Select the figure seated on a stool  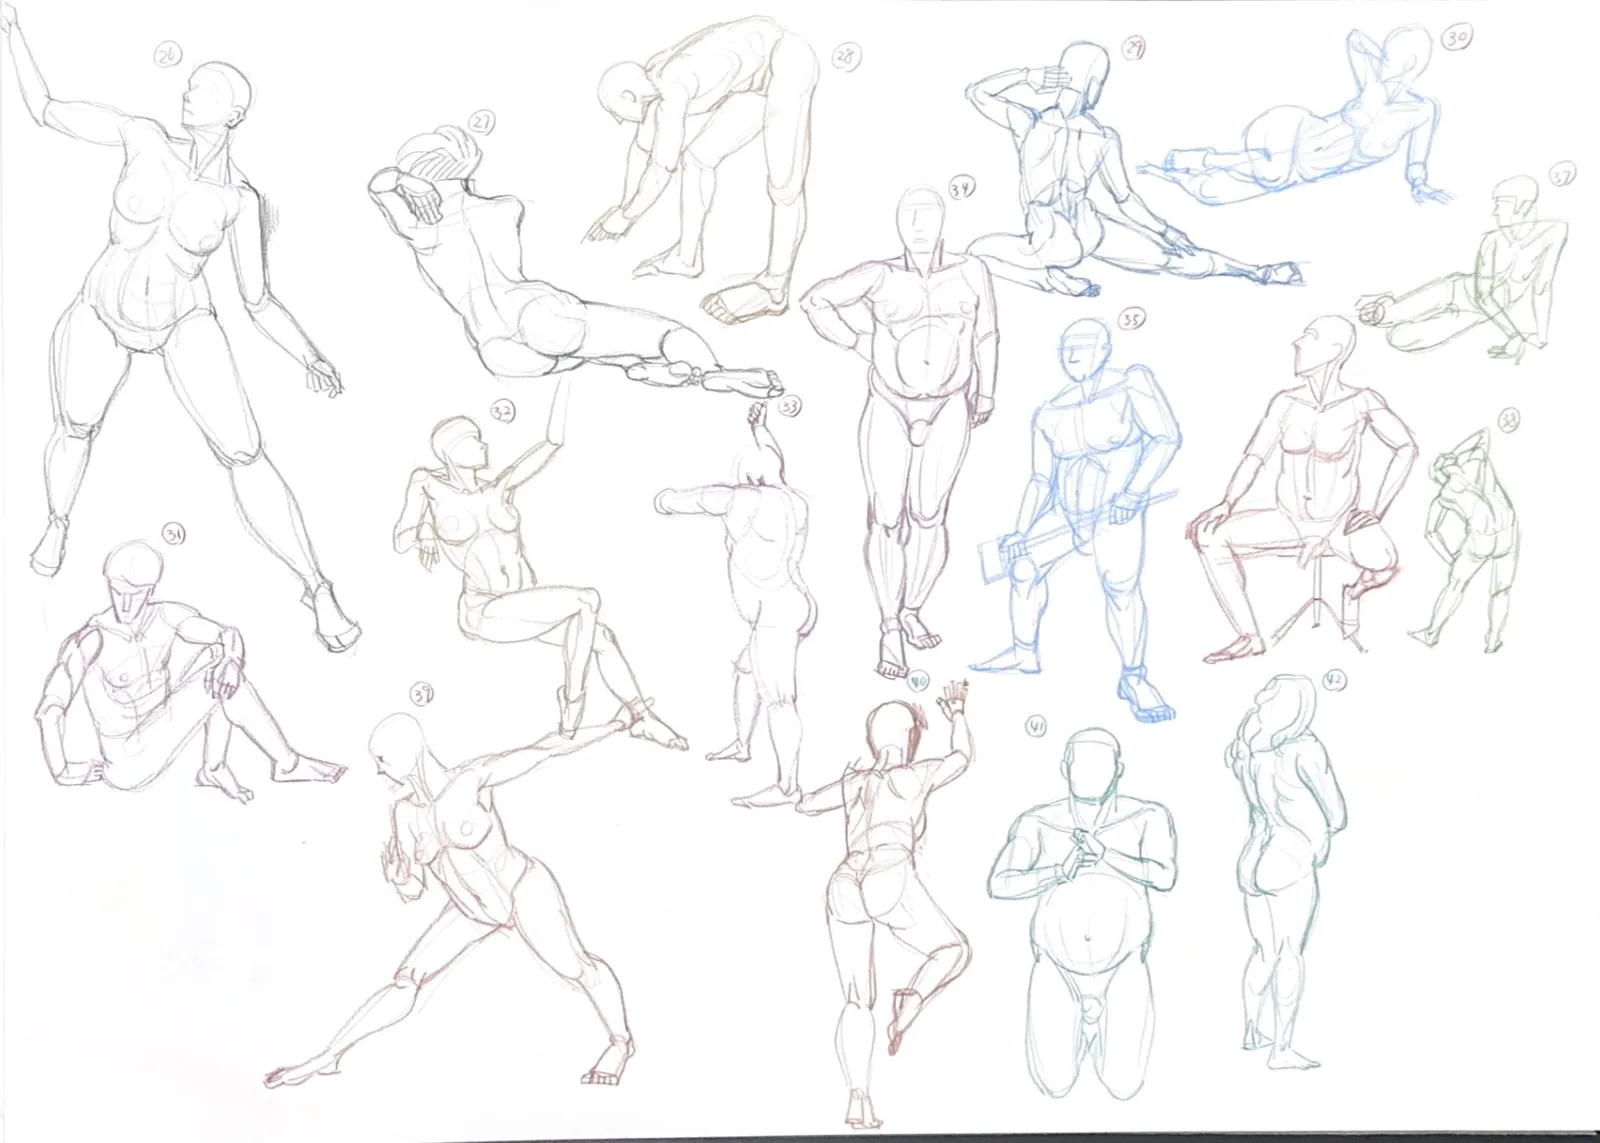(1305, 490)
